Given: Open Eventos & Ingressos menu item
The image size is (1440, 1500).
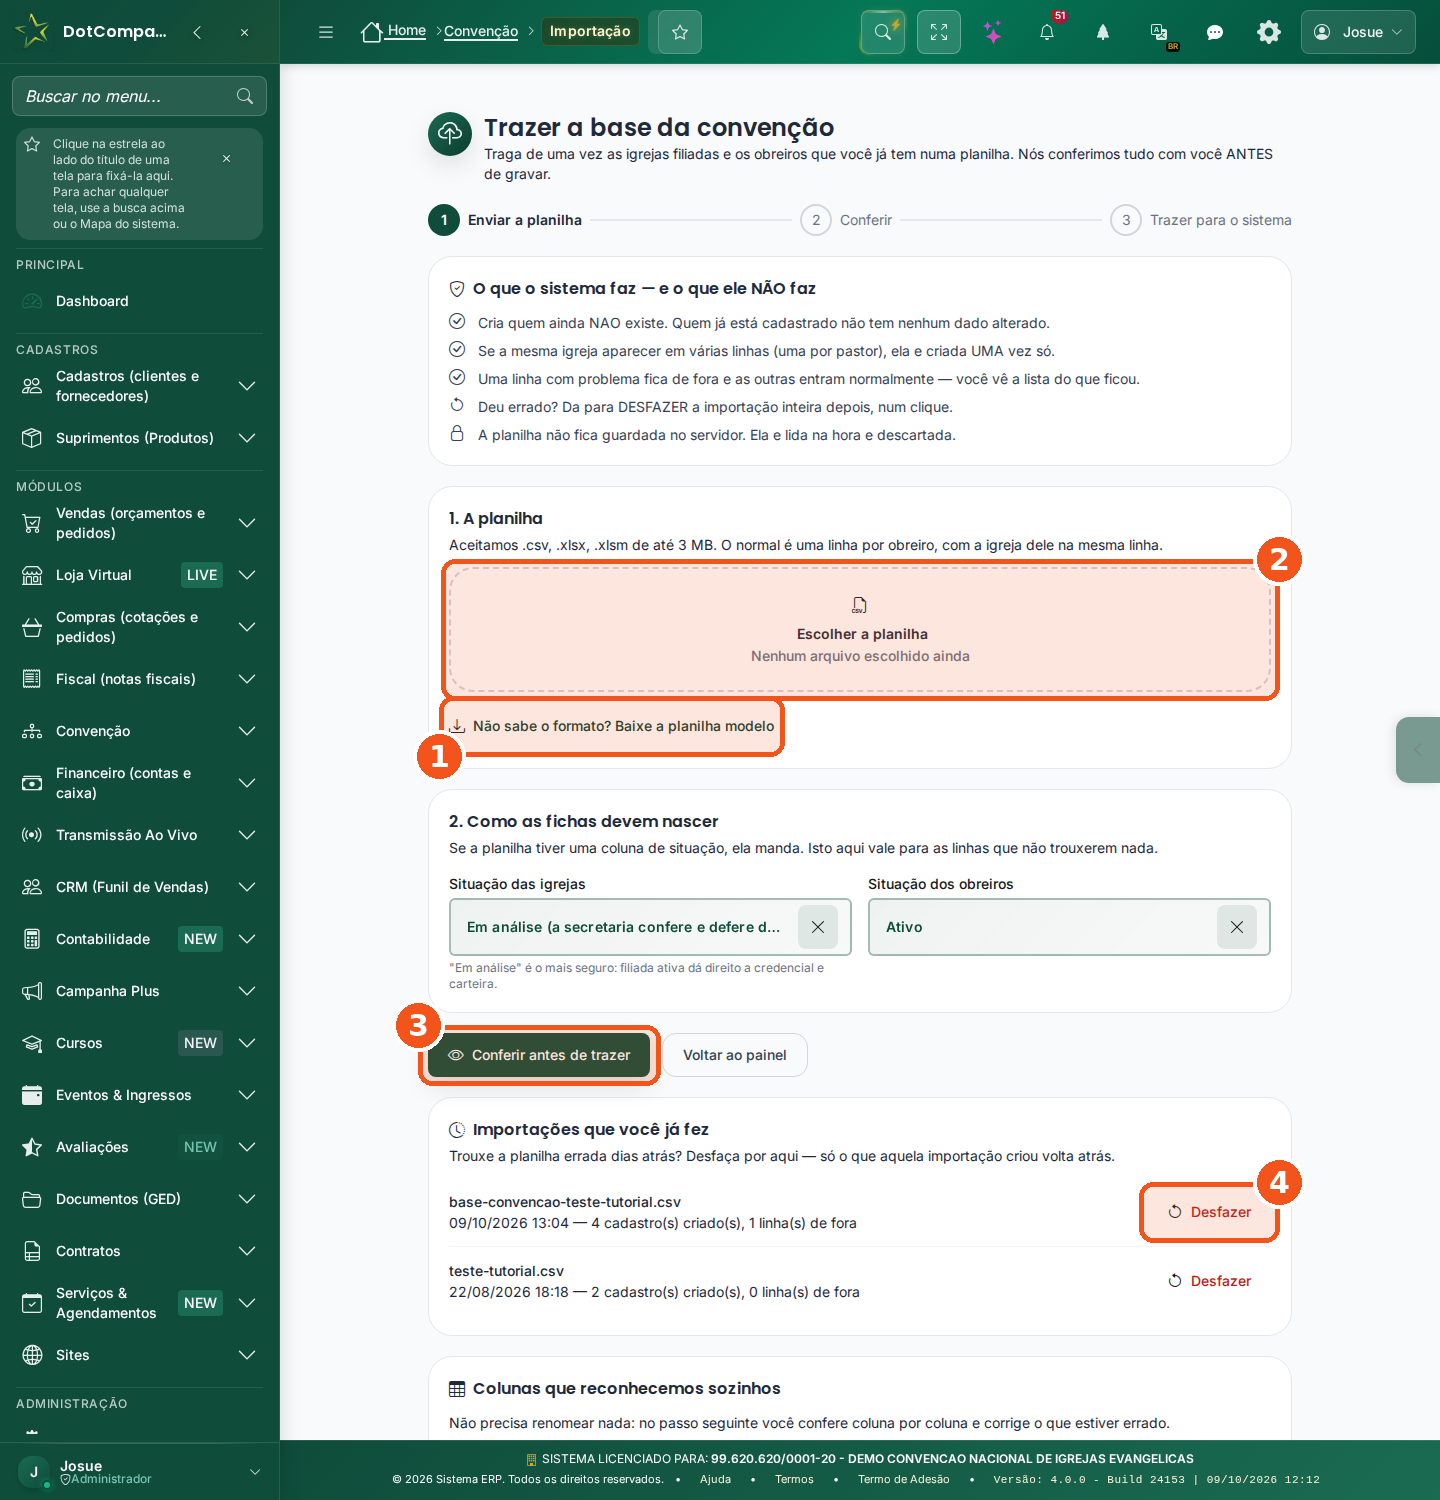Looking at the screenshot, I should coord(139,1095).
